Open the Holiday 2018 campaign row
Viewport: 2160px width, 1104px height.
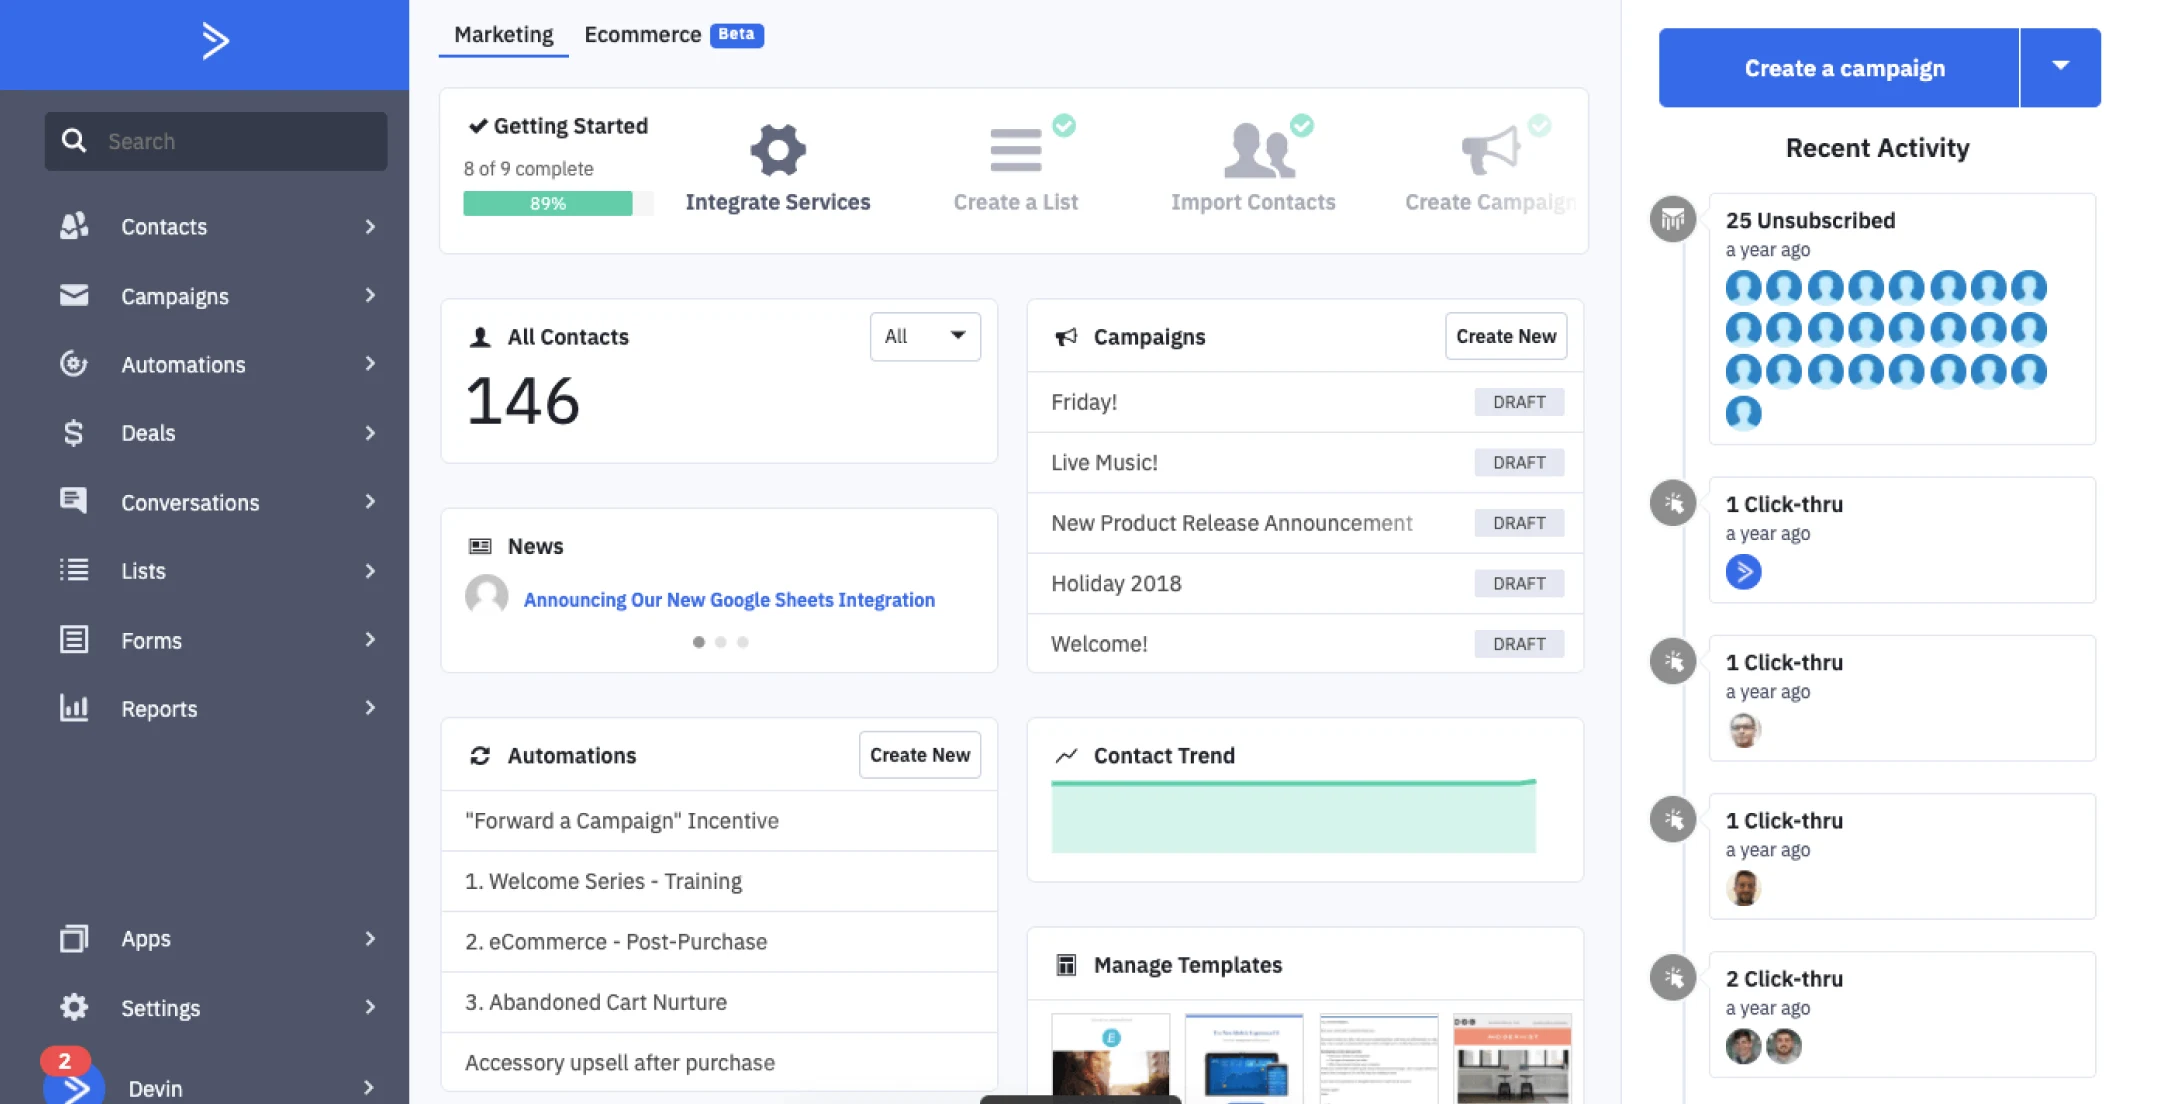1305,583
